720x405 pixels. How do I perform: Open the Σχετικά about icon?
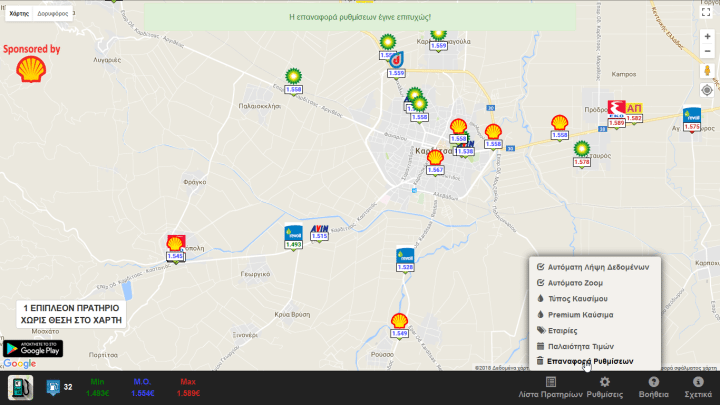click(x=698, y=388)
